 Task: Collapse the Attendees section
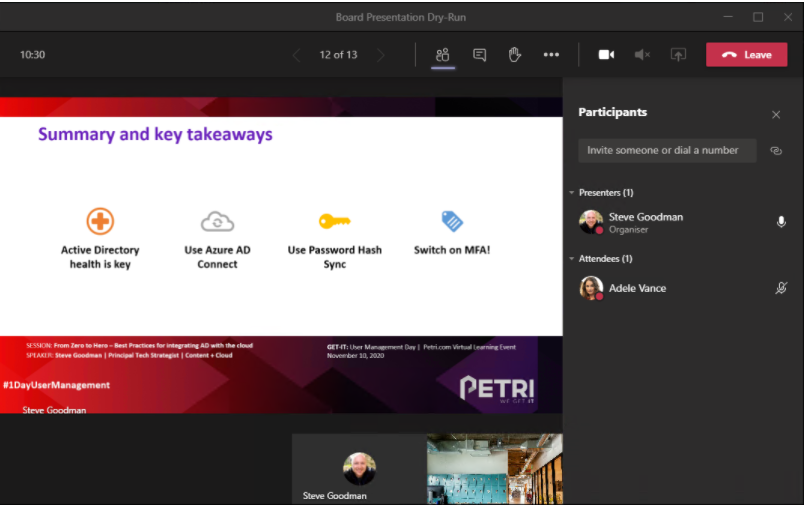pyautogui.click(x=572, y=259)
